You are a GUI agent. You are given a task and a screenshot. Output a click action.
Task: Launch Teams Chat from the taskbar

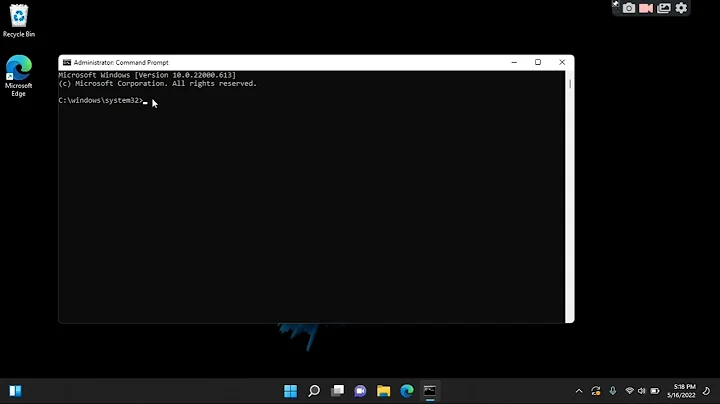point(360,391)
